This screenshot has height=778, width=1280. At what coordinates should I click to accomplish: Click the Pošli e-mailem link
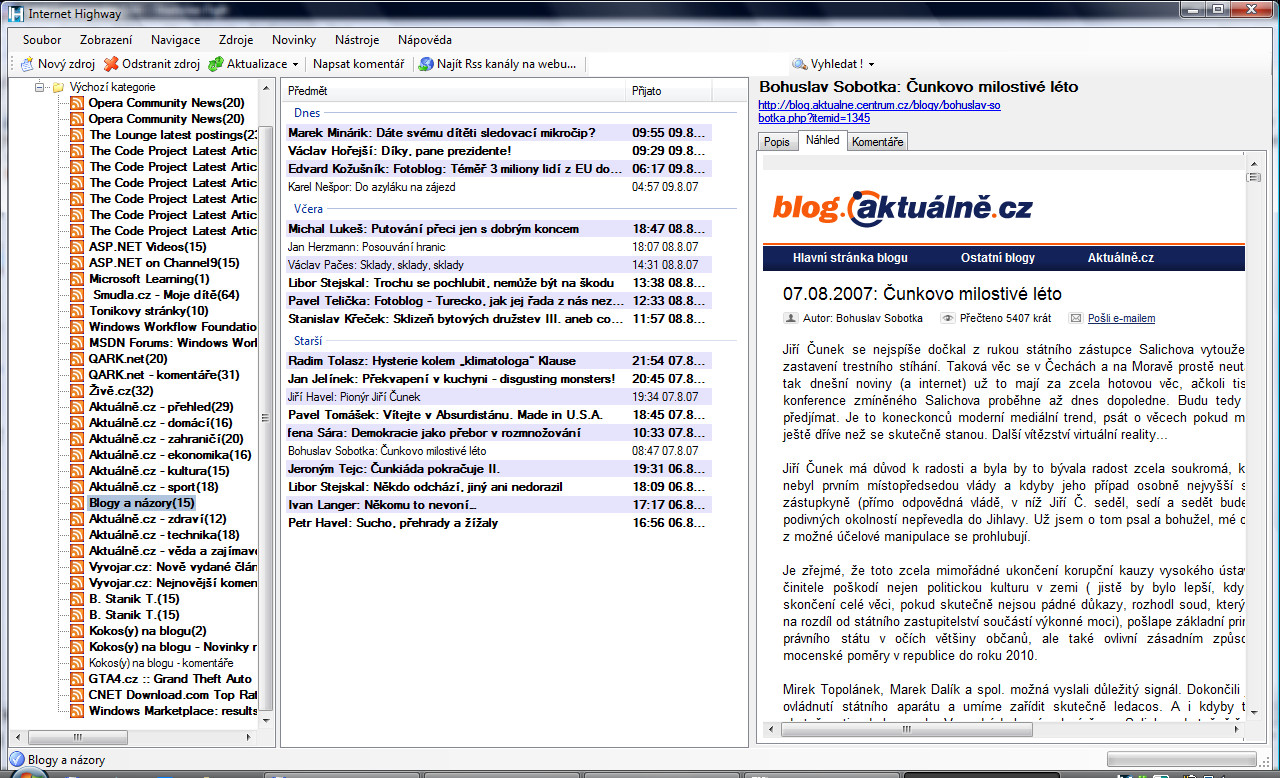(x=1121, y=318)
